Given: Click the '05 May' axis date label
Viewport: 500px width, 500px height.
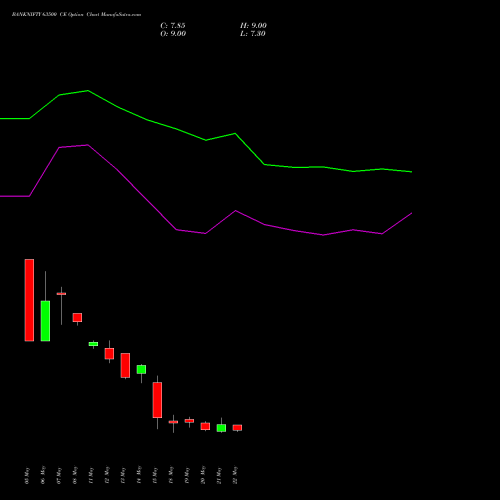Looking at the screenshot, I should coord(27,475).
